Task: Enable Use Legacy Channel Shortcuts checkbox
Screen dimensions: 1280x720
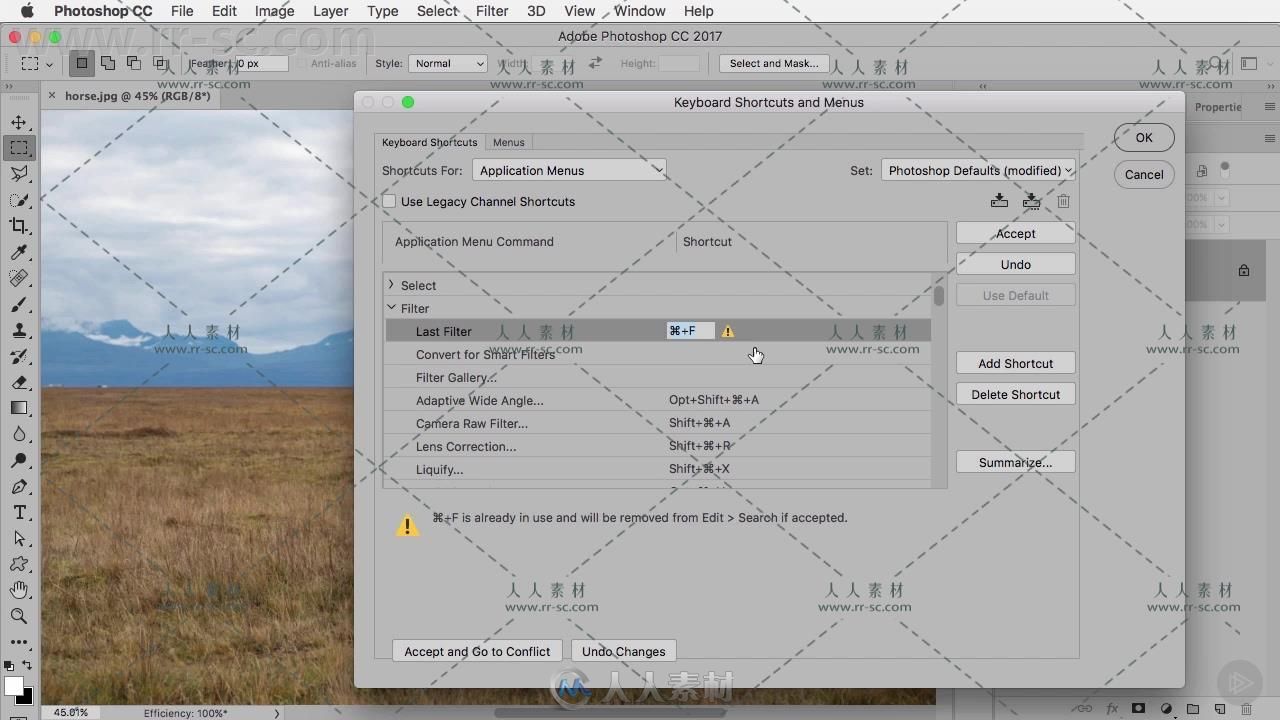Action: pos(389,201)
